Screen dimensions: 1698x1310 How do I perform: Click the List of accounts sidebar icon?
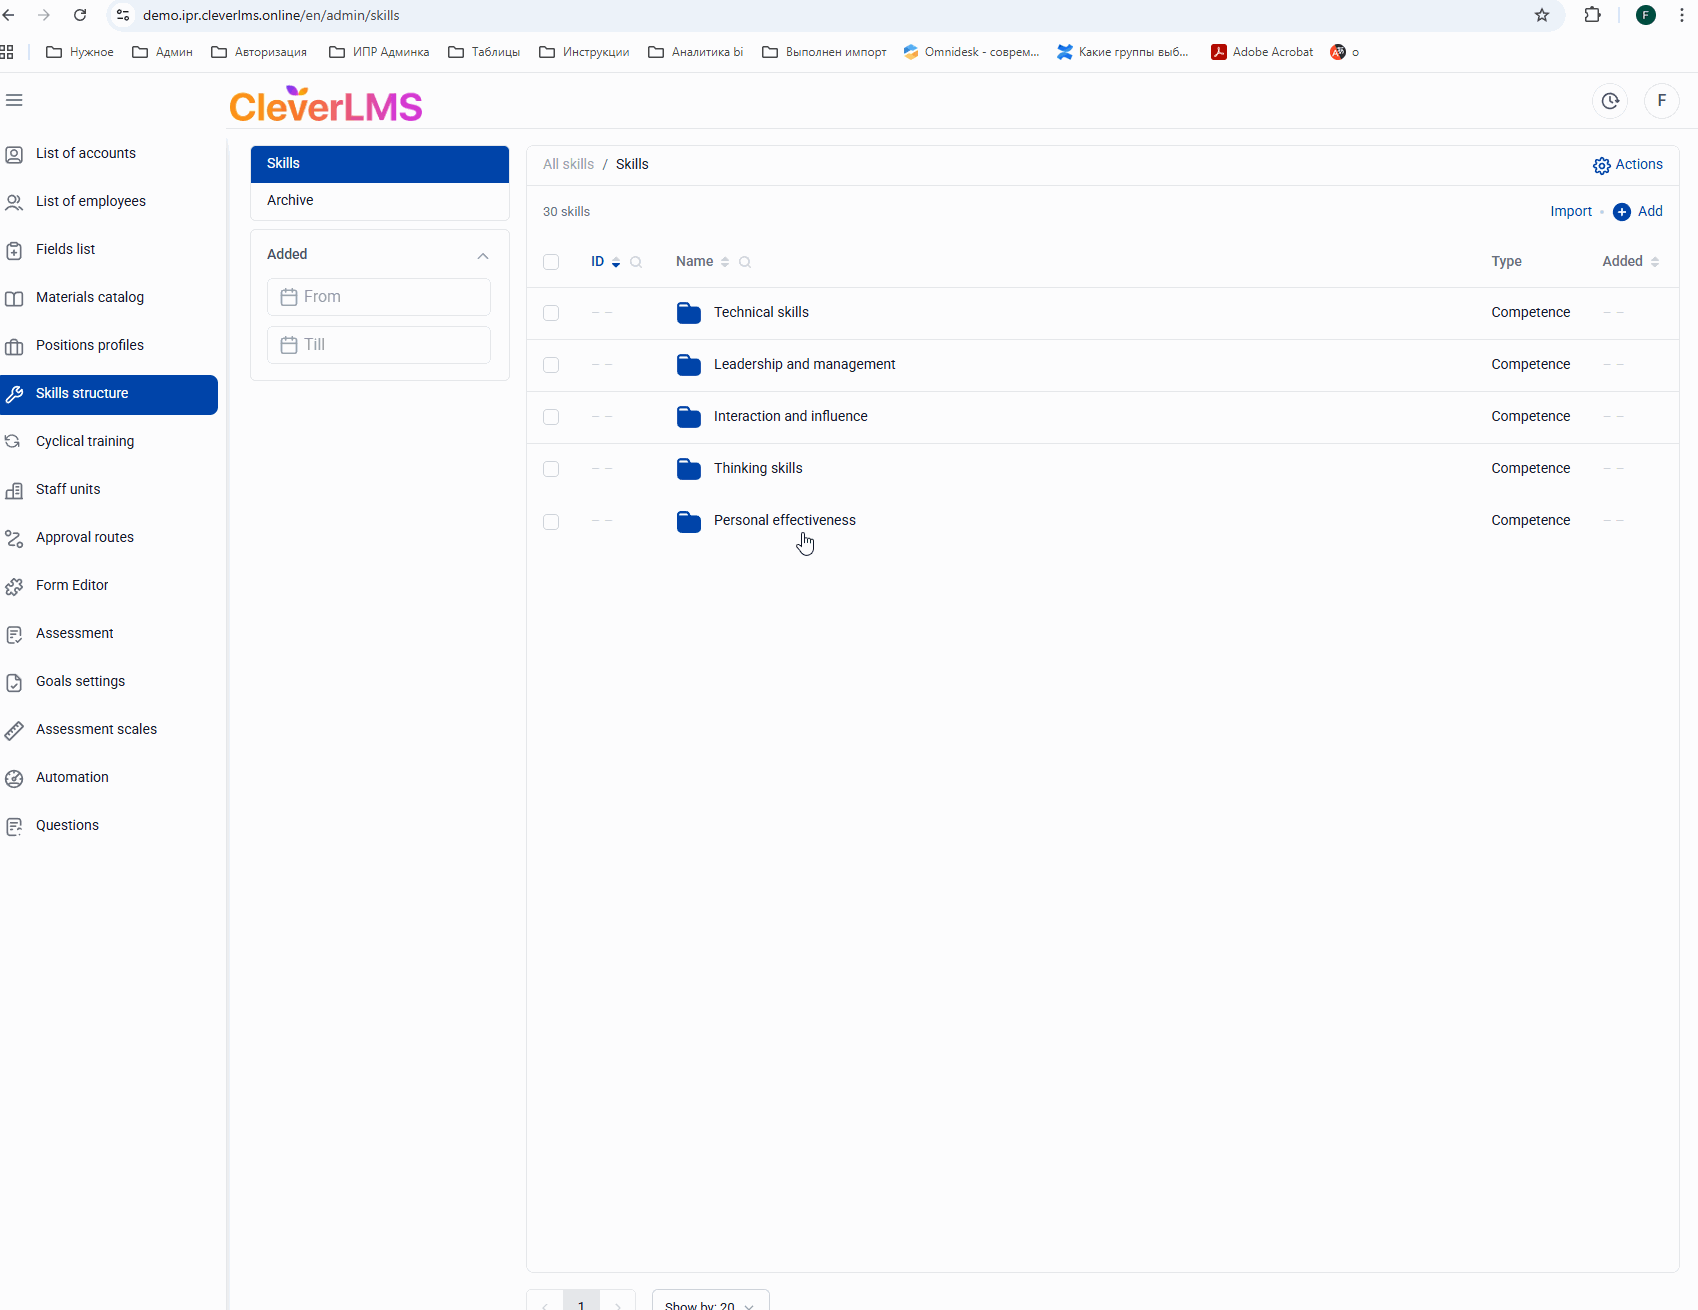tap(14, 154)
